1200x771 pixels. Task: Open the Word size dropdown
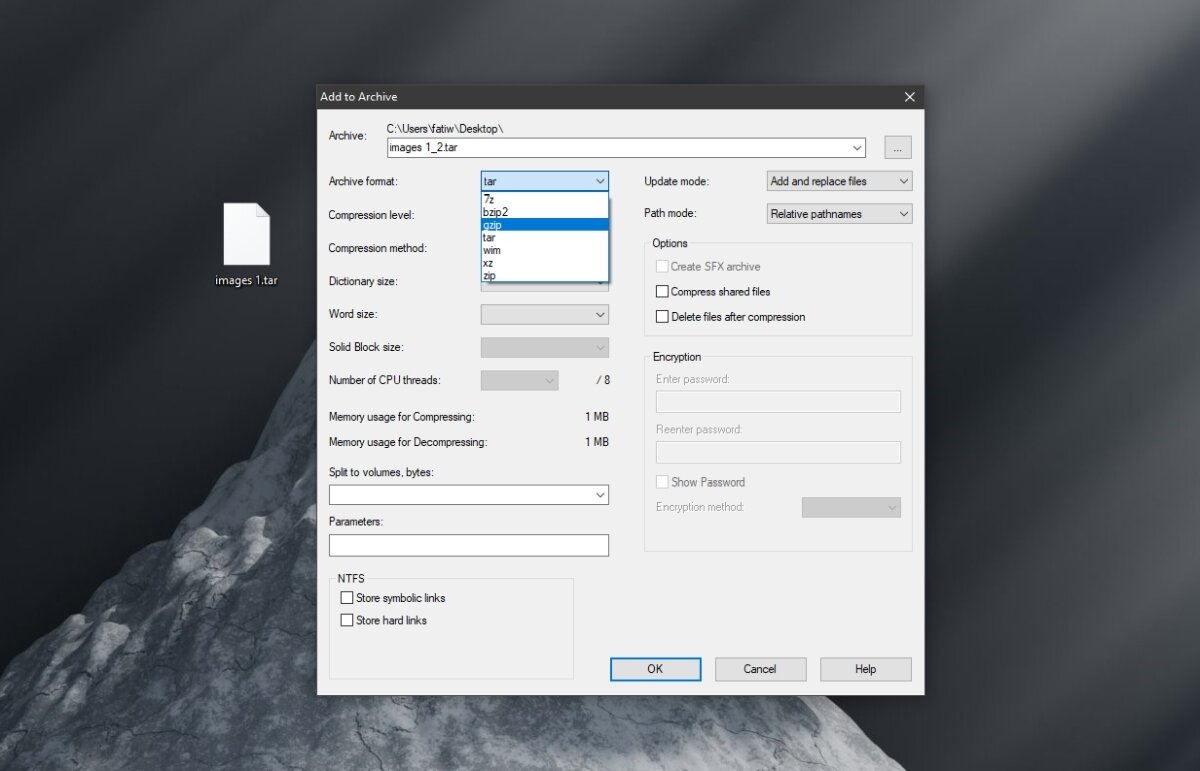544,315
